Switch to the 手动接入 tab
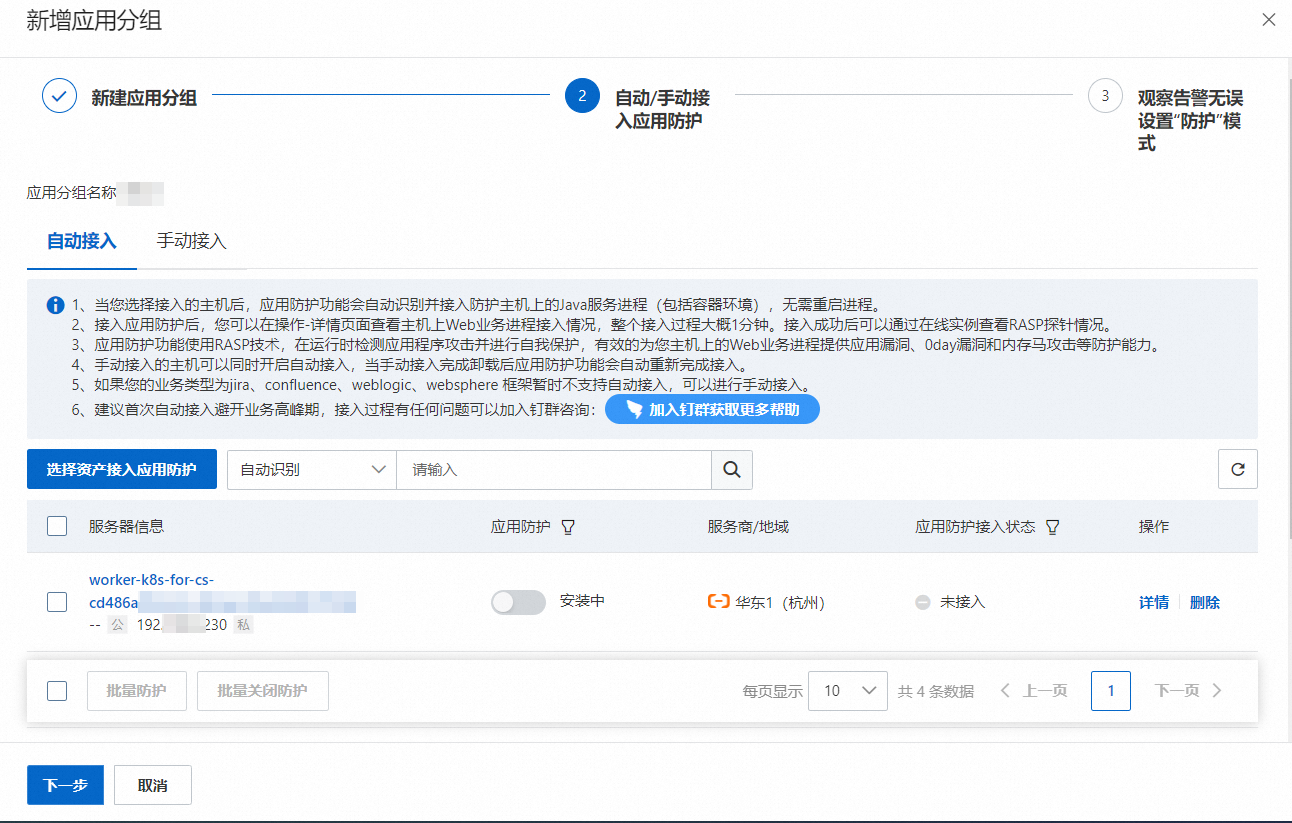The height and width of the screenshot is (823, 1292). 192,241
